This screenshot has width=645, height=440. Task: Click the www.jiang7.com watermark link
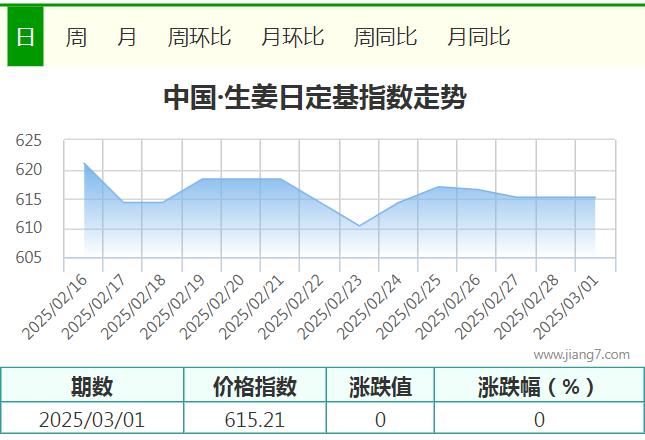[581, 354]
